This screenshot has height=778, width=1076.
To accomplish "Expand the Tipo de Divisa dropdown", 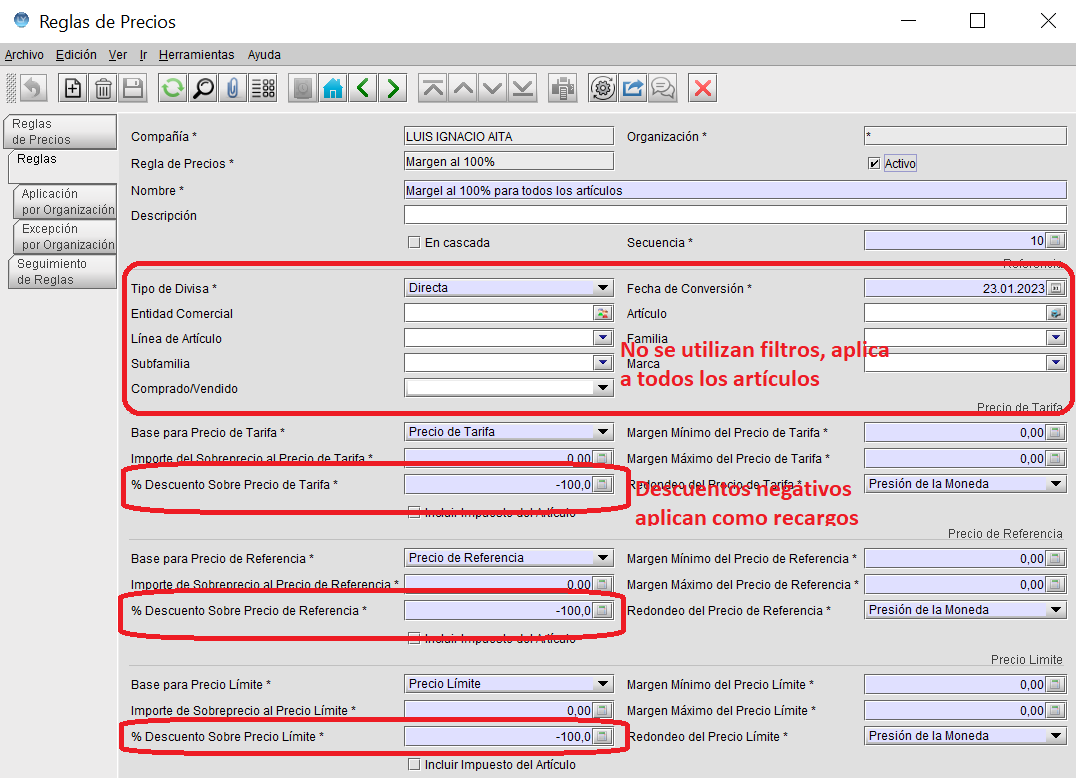I will 603,287.
